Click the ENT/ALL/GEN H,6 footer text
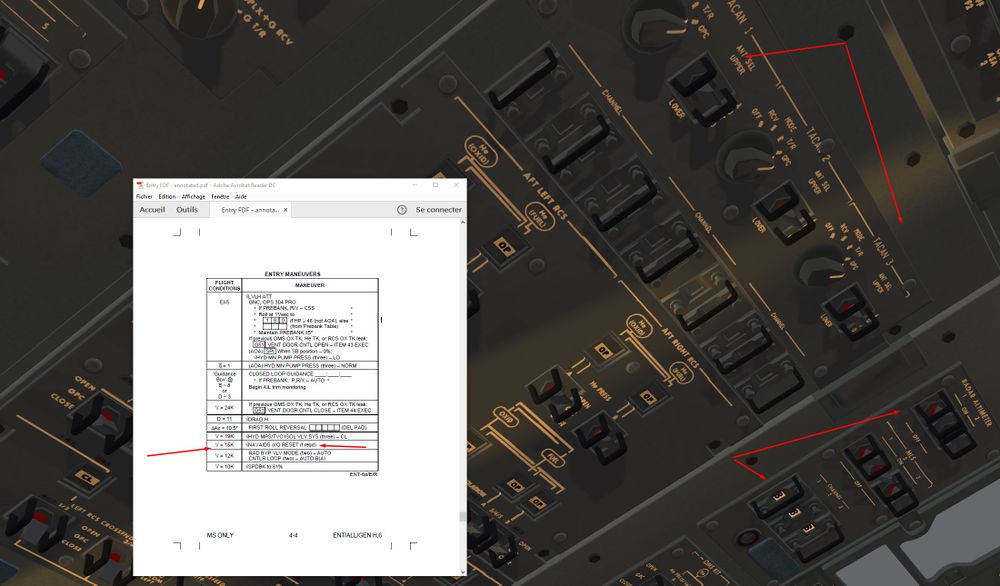The width and height of the screenshot is (1000, 586). pyautogui.click(x=357, y=536)
